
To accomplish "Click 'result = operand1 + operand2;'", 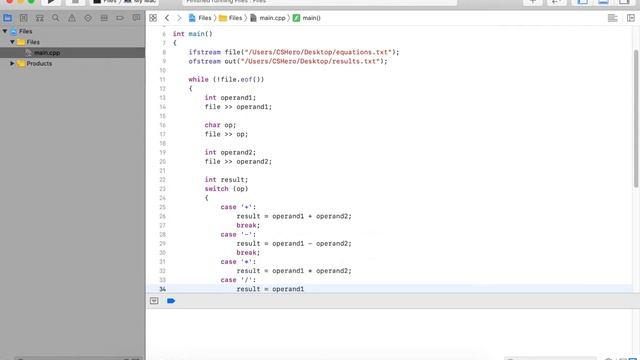I will click(294, 216).
